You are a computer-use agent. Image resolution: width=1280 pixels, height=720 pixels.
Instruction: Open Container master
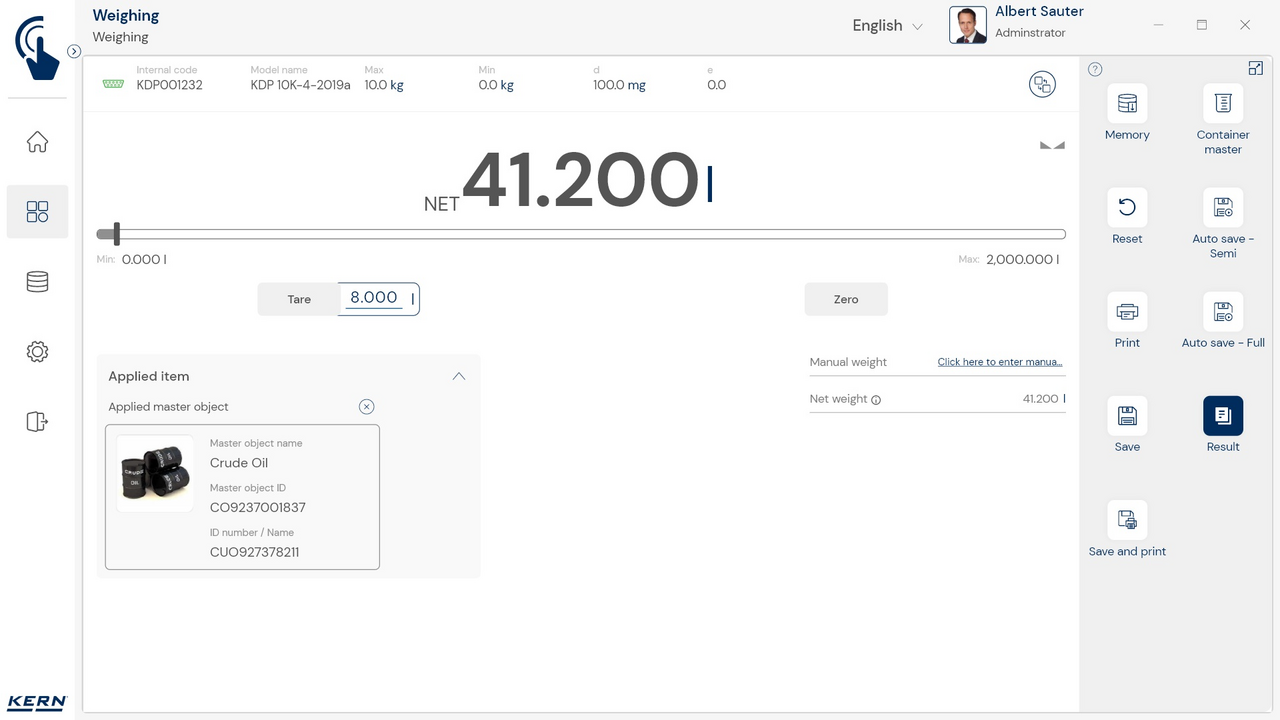[1222, 104]
